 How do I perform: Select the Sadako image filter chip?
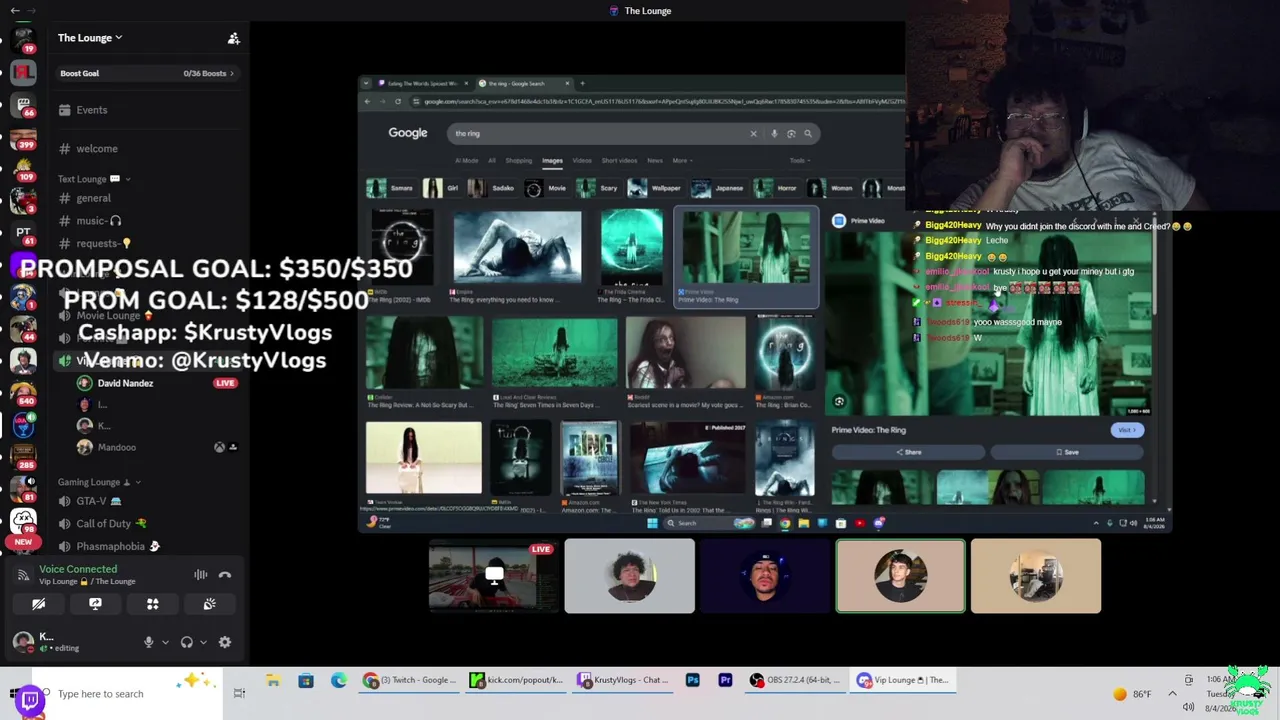494,188
